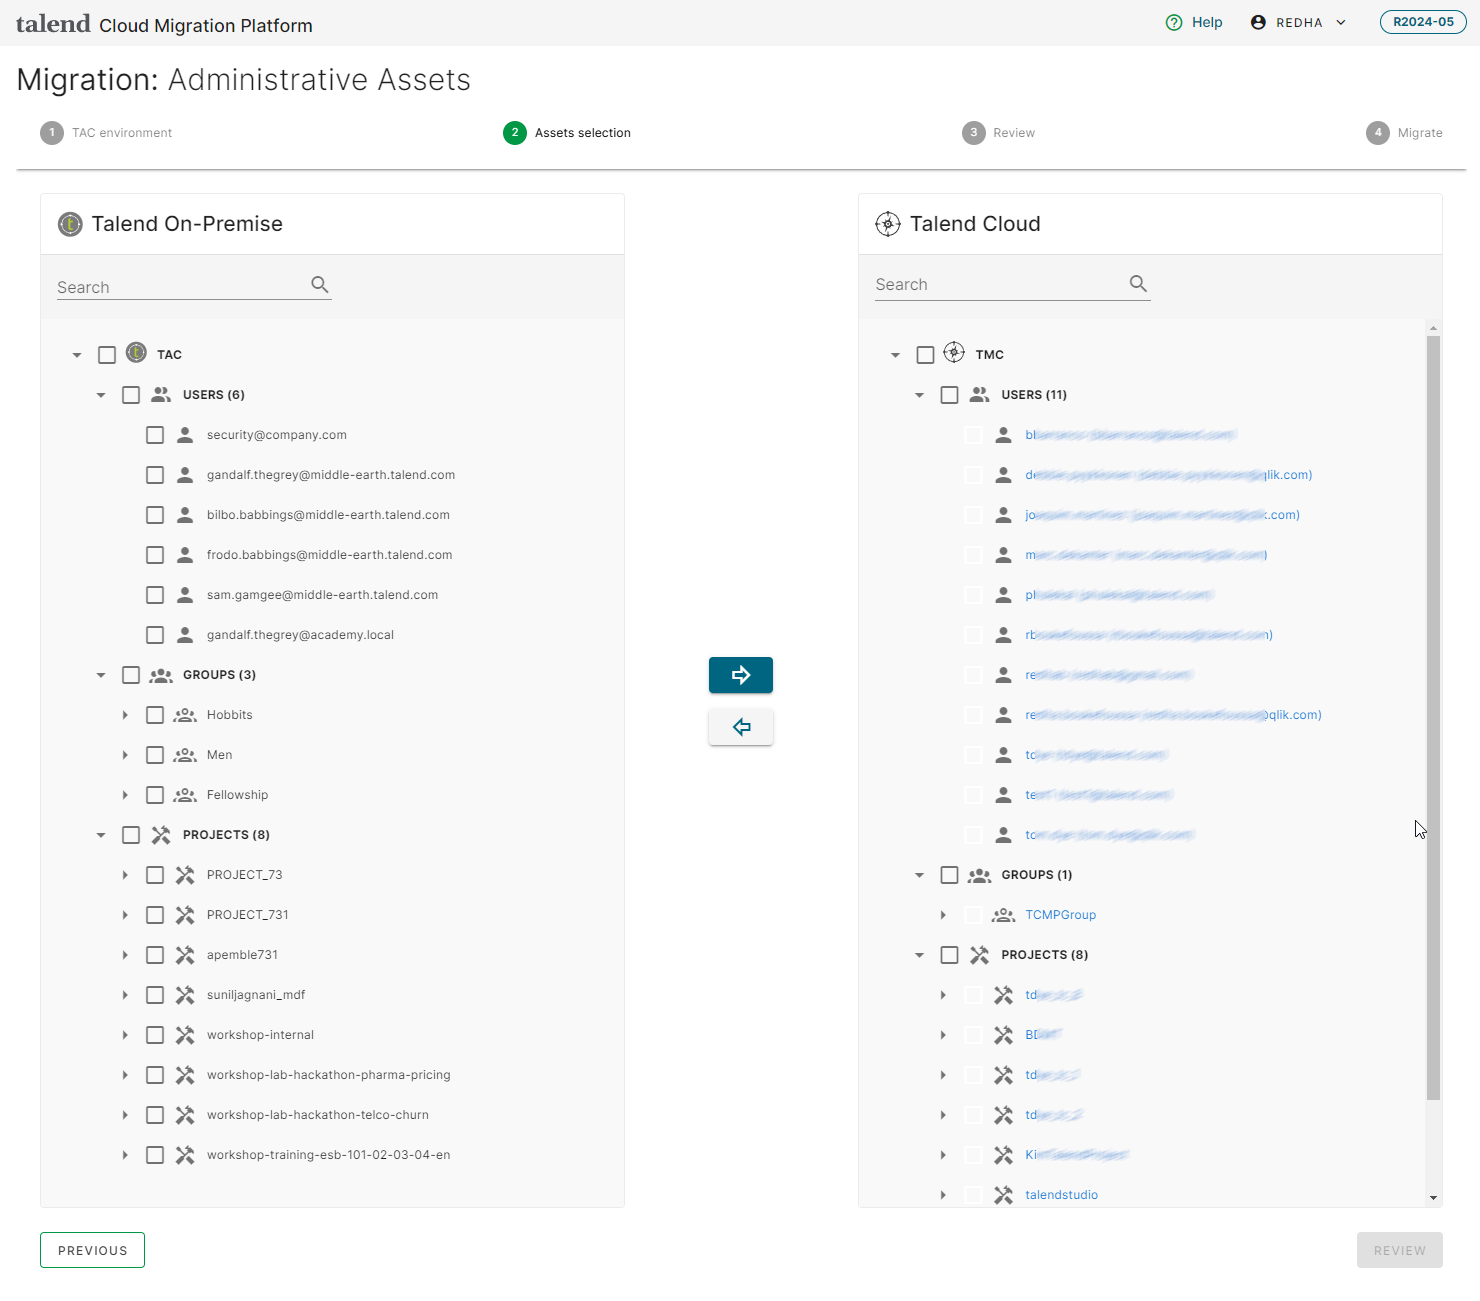Click the Cloud scrollbar up arrow

[x=1433, y=328]
